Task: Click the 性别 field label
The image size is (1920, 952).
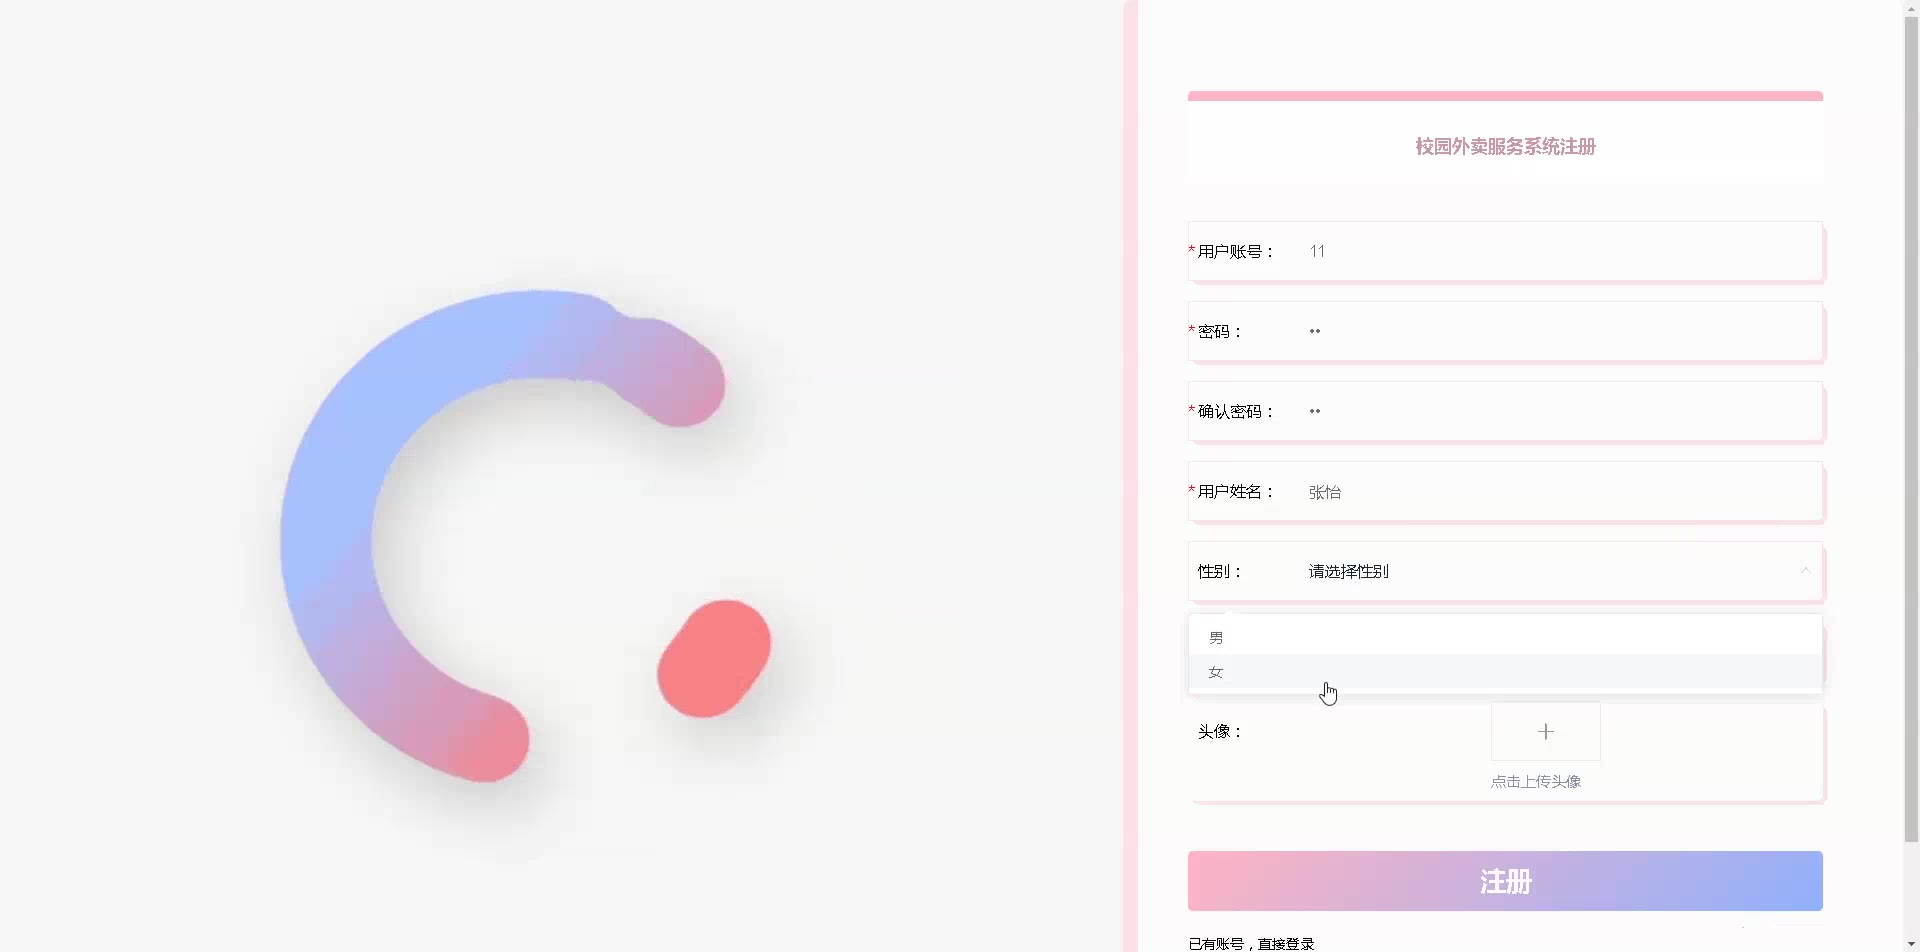Action: pos(1219,571)
